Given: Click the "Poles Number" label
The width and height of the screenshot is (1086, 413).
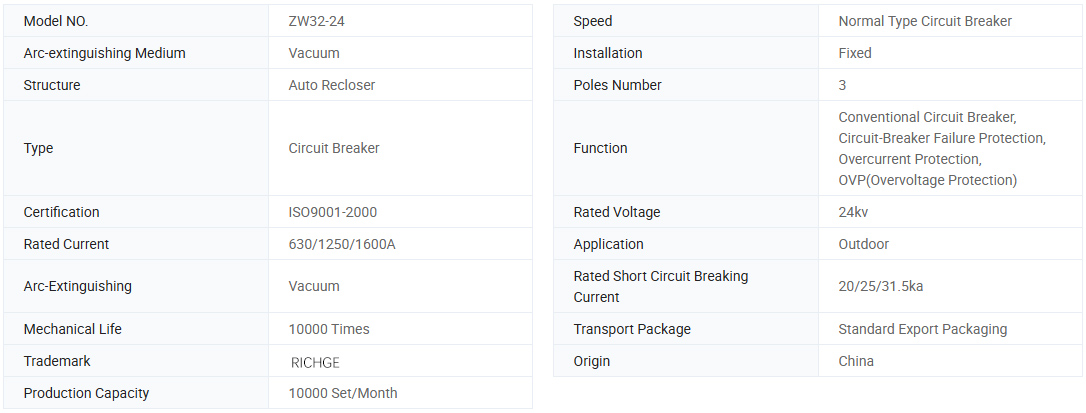Looking at the screenshot, I should (617, 85).
